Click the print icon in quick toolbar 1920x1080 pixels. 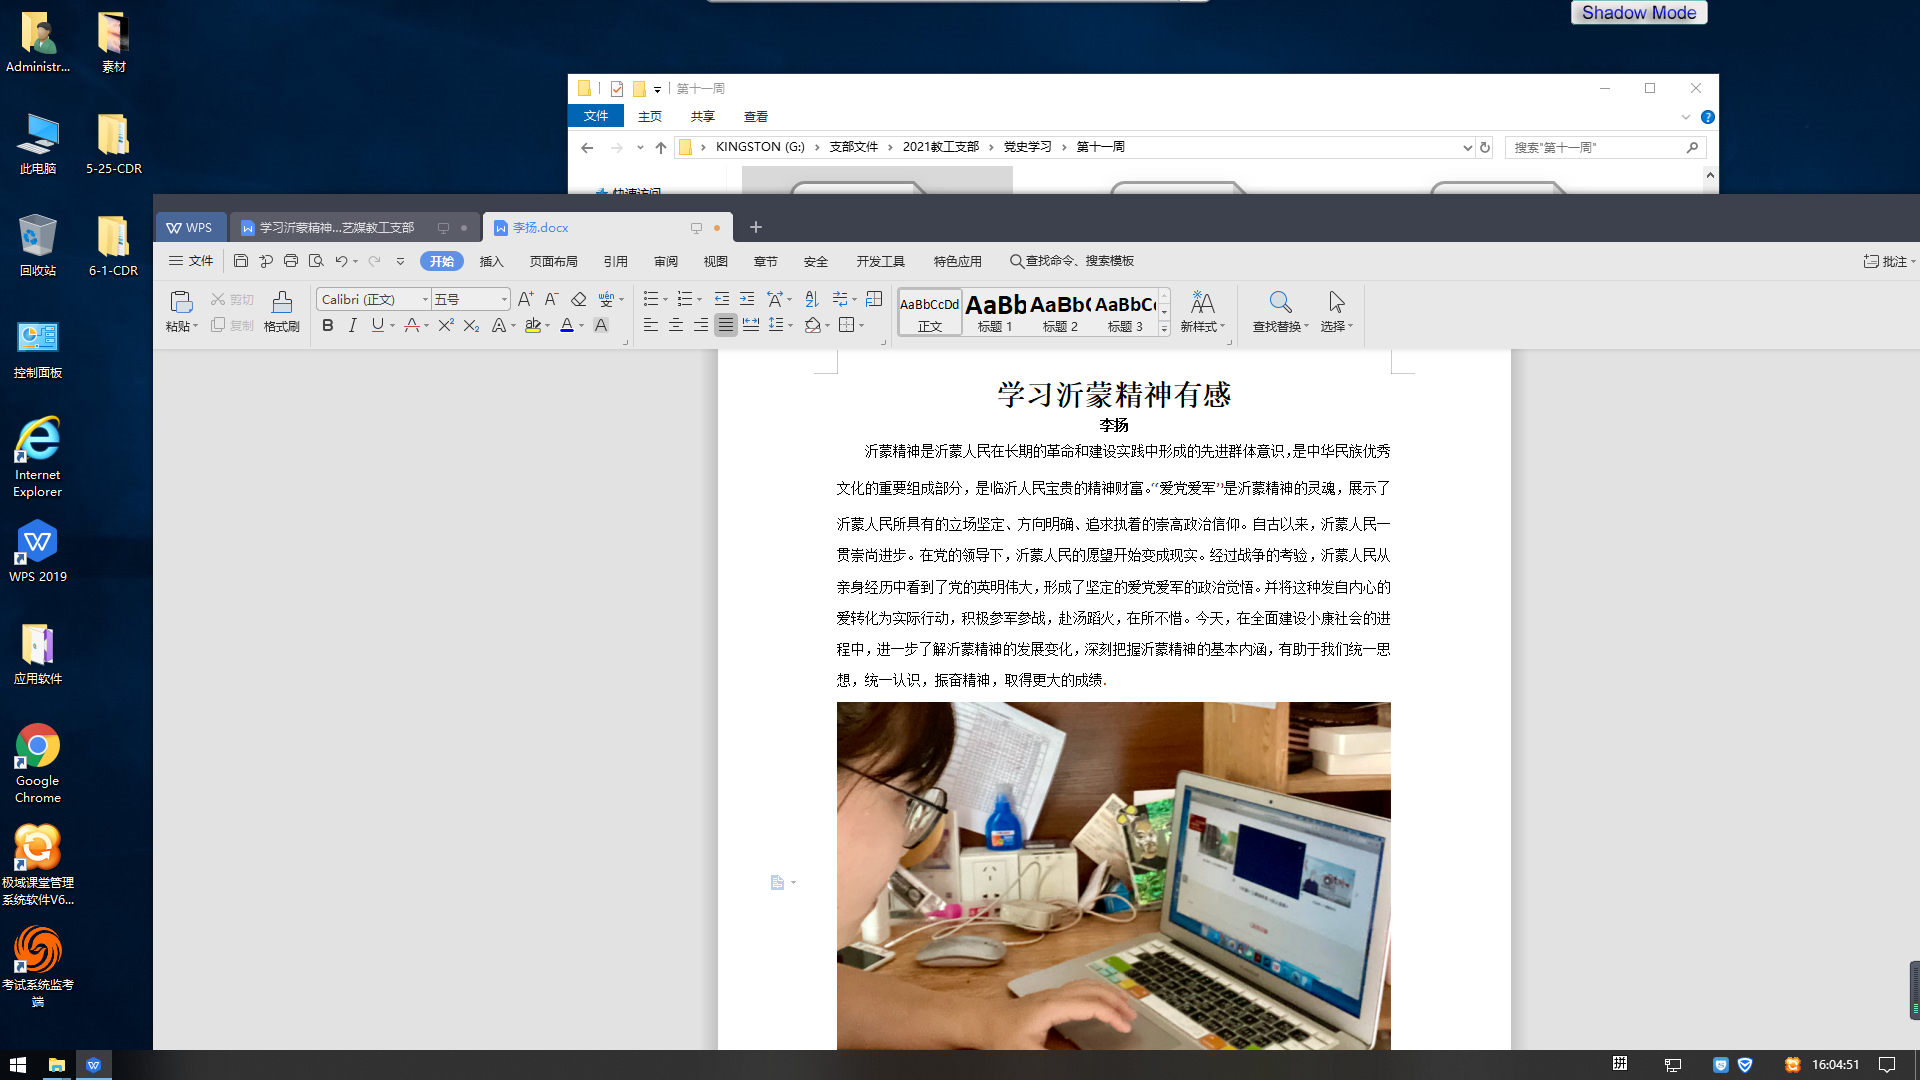291,261
